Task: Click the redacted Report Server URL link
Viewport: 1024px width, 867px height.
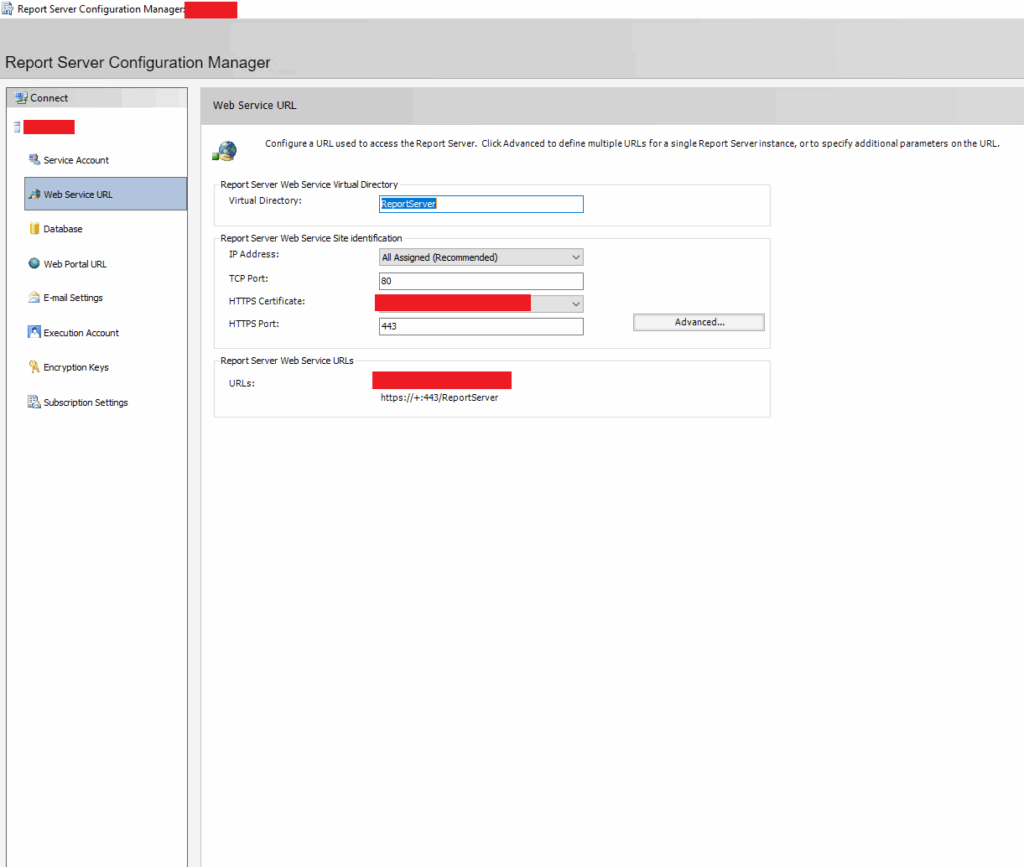Action: click(x=441, y=380)
